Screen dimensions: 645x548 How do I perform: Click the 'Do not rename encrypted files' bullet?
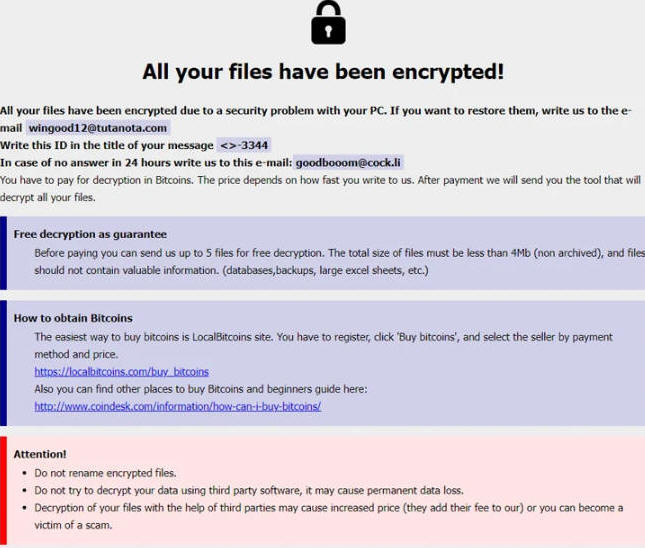(x=105, y=473)
